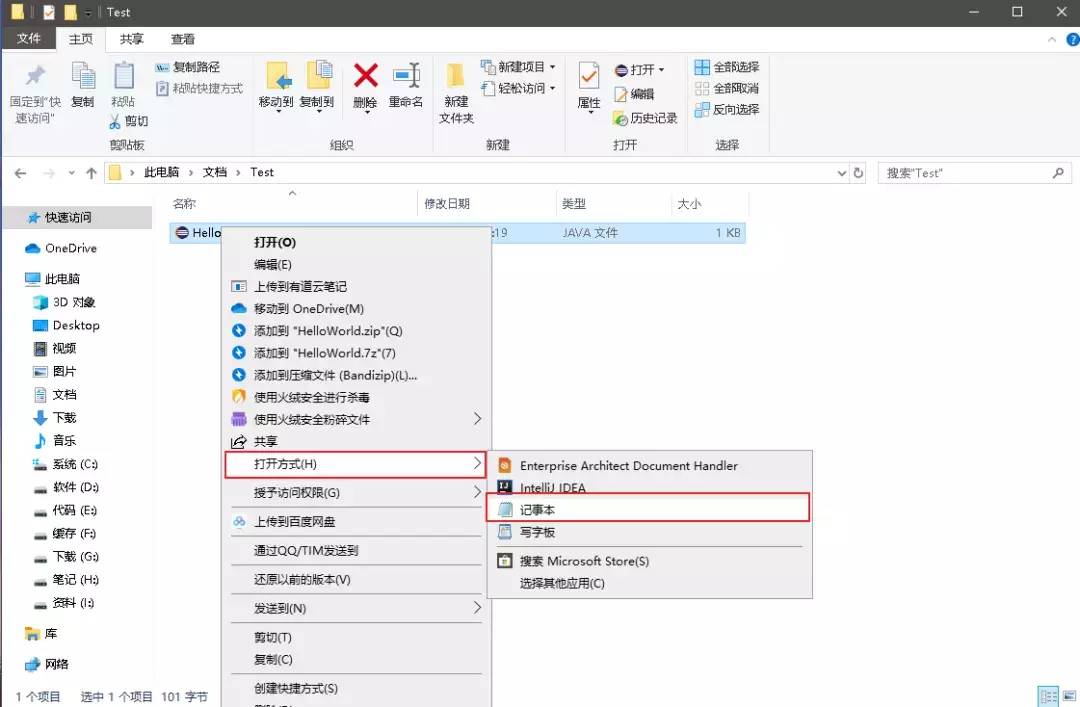1080x707 pixels.
Task: Open the recent locations dropdown arrow
Action: pos(72,173)
